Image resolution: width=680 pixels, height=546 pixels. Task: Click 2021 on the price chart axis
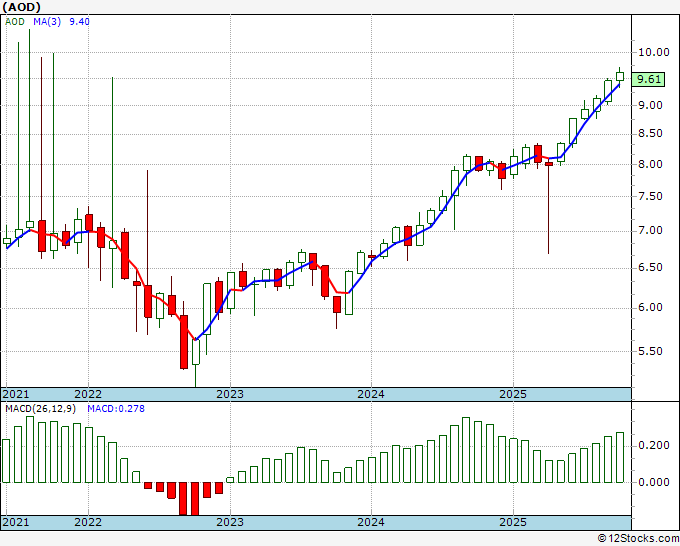click(x=16, y=394)
